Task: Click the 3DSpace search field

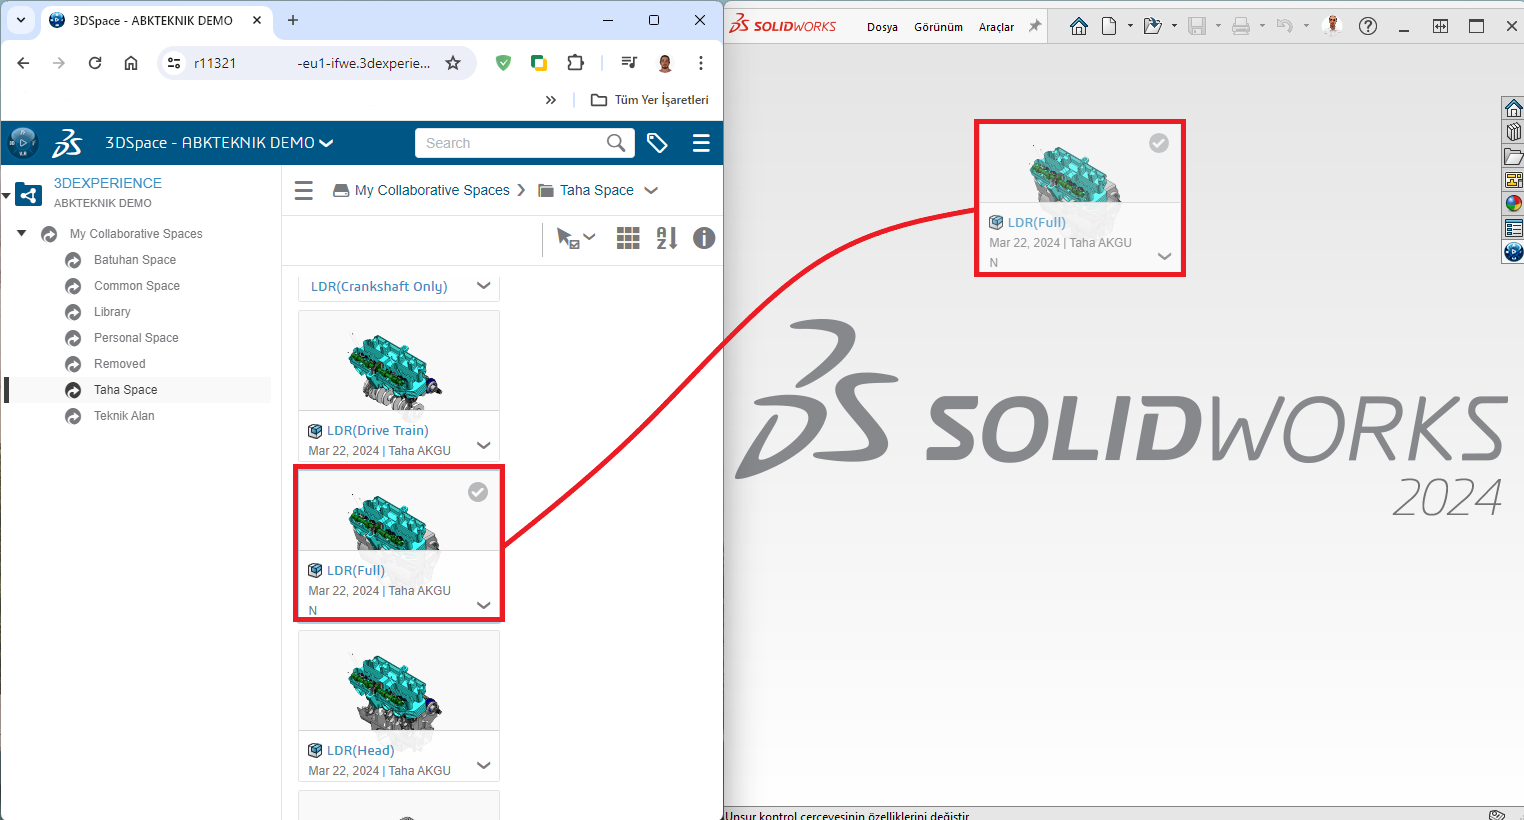Action: pyautogui.click(x=512, y=143)
